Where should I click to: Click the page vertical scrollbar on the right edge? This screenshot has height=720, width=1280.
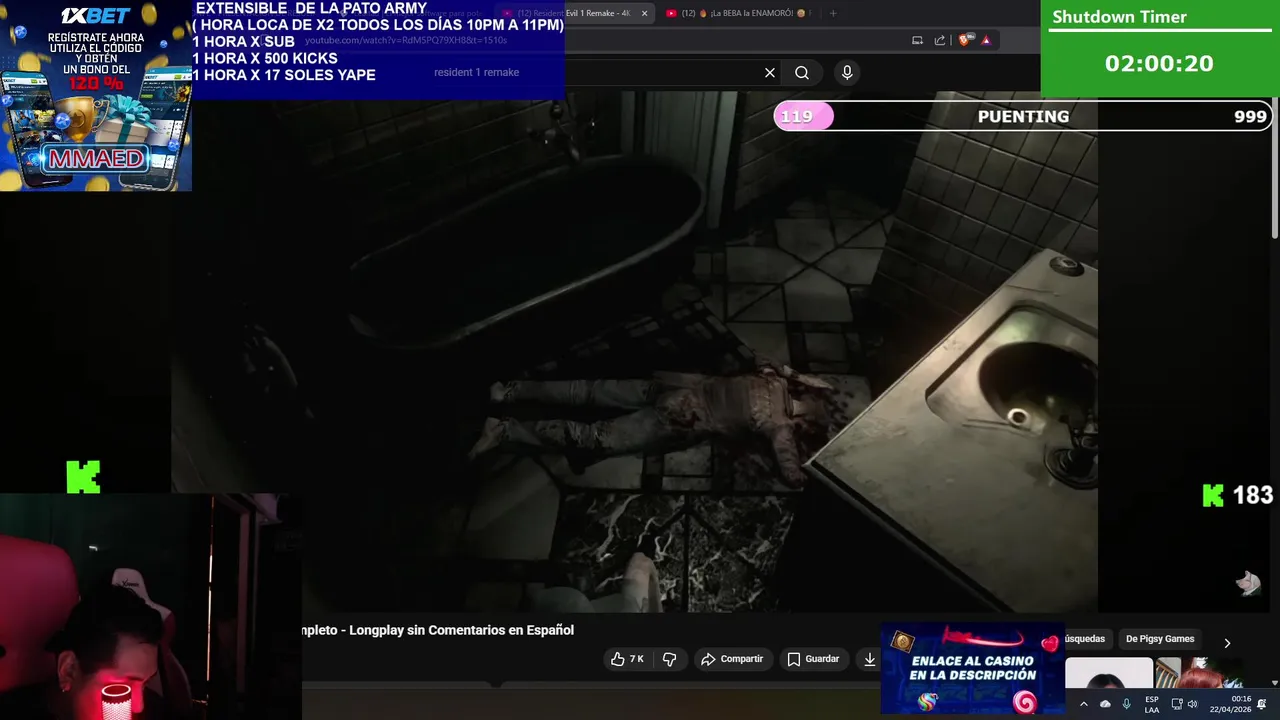(x=1274, y=170)
